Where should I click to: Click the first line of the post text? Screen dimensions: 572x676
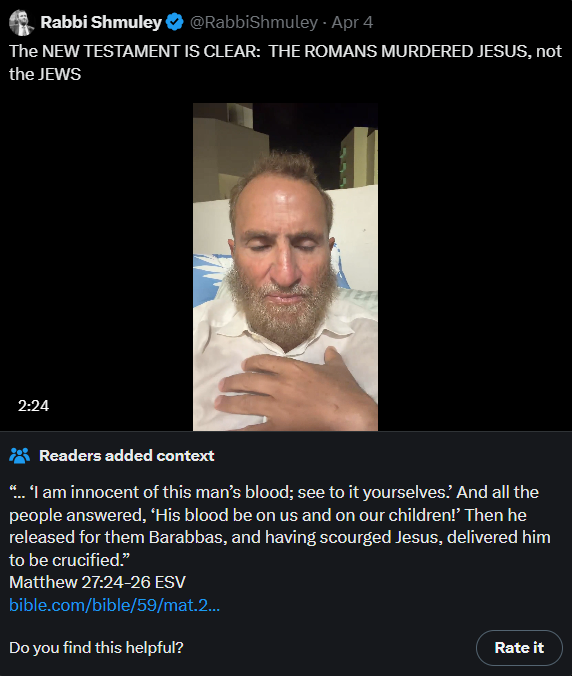pos(285,51)
